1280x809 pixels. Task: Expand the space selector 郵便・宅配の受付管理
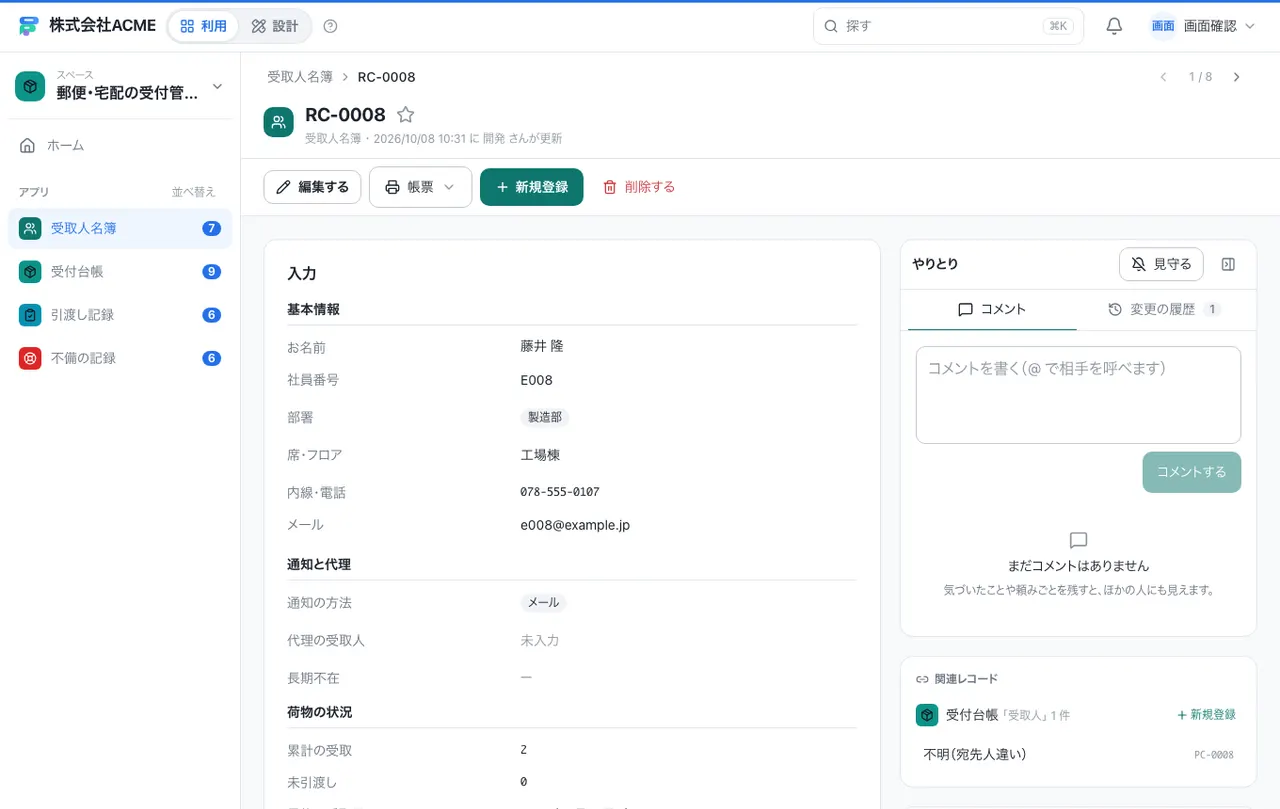coord(120,87)
